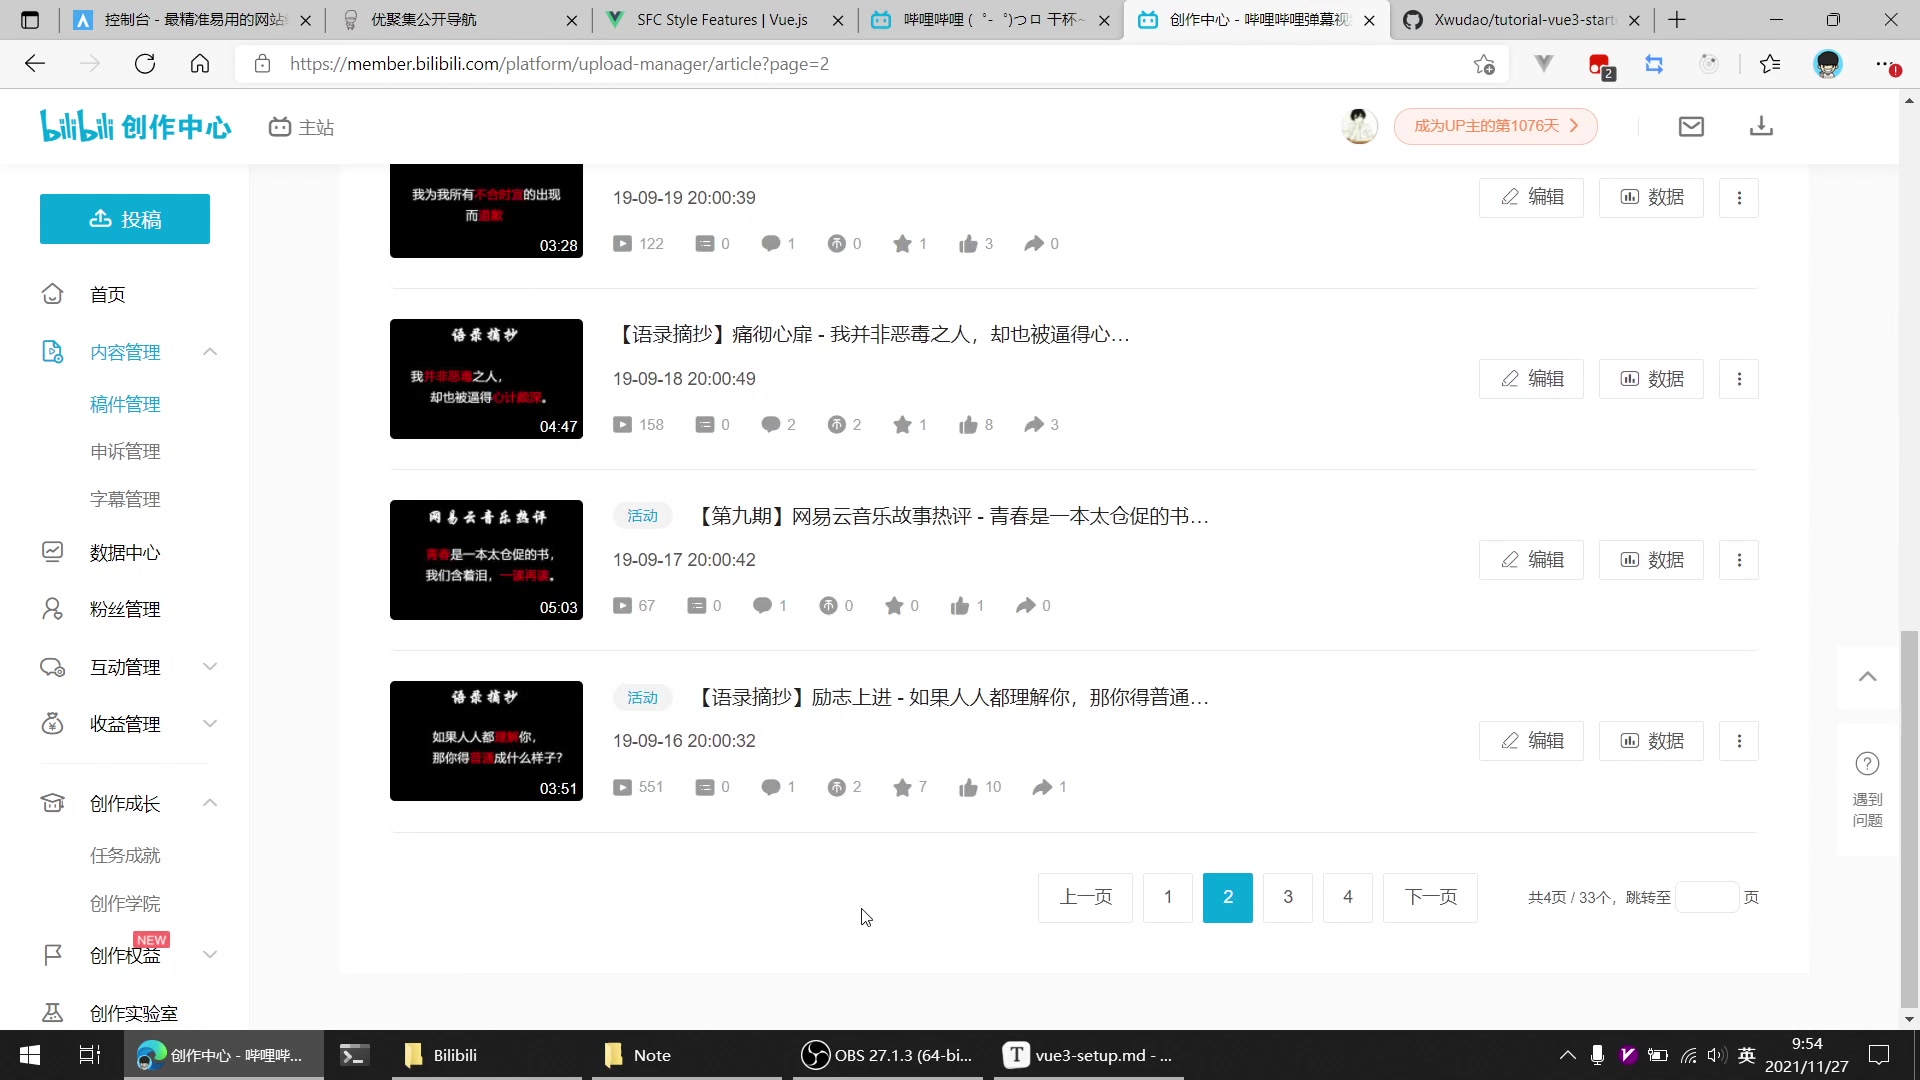Switch to the SFC Style Features browser tab
This screenshot has height=1080, width=1920.
click(722, 20)
